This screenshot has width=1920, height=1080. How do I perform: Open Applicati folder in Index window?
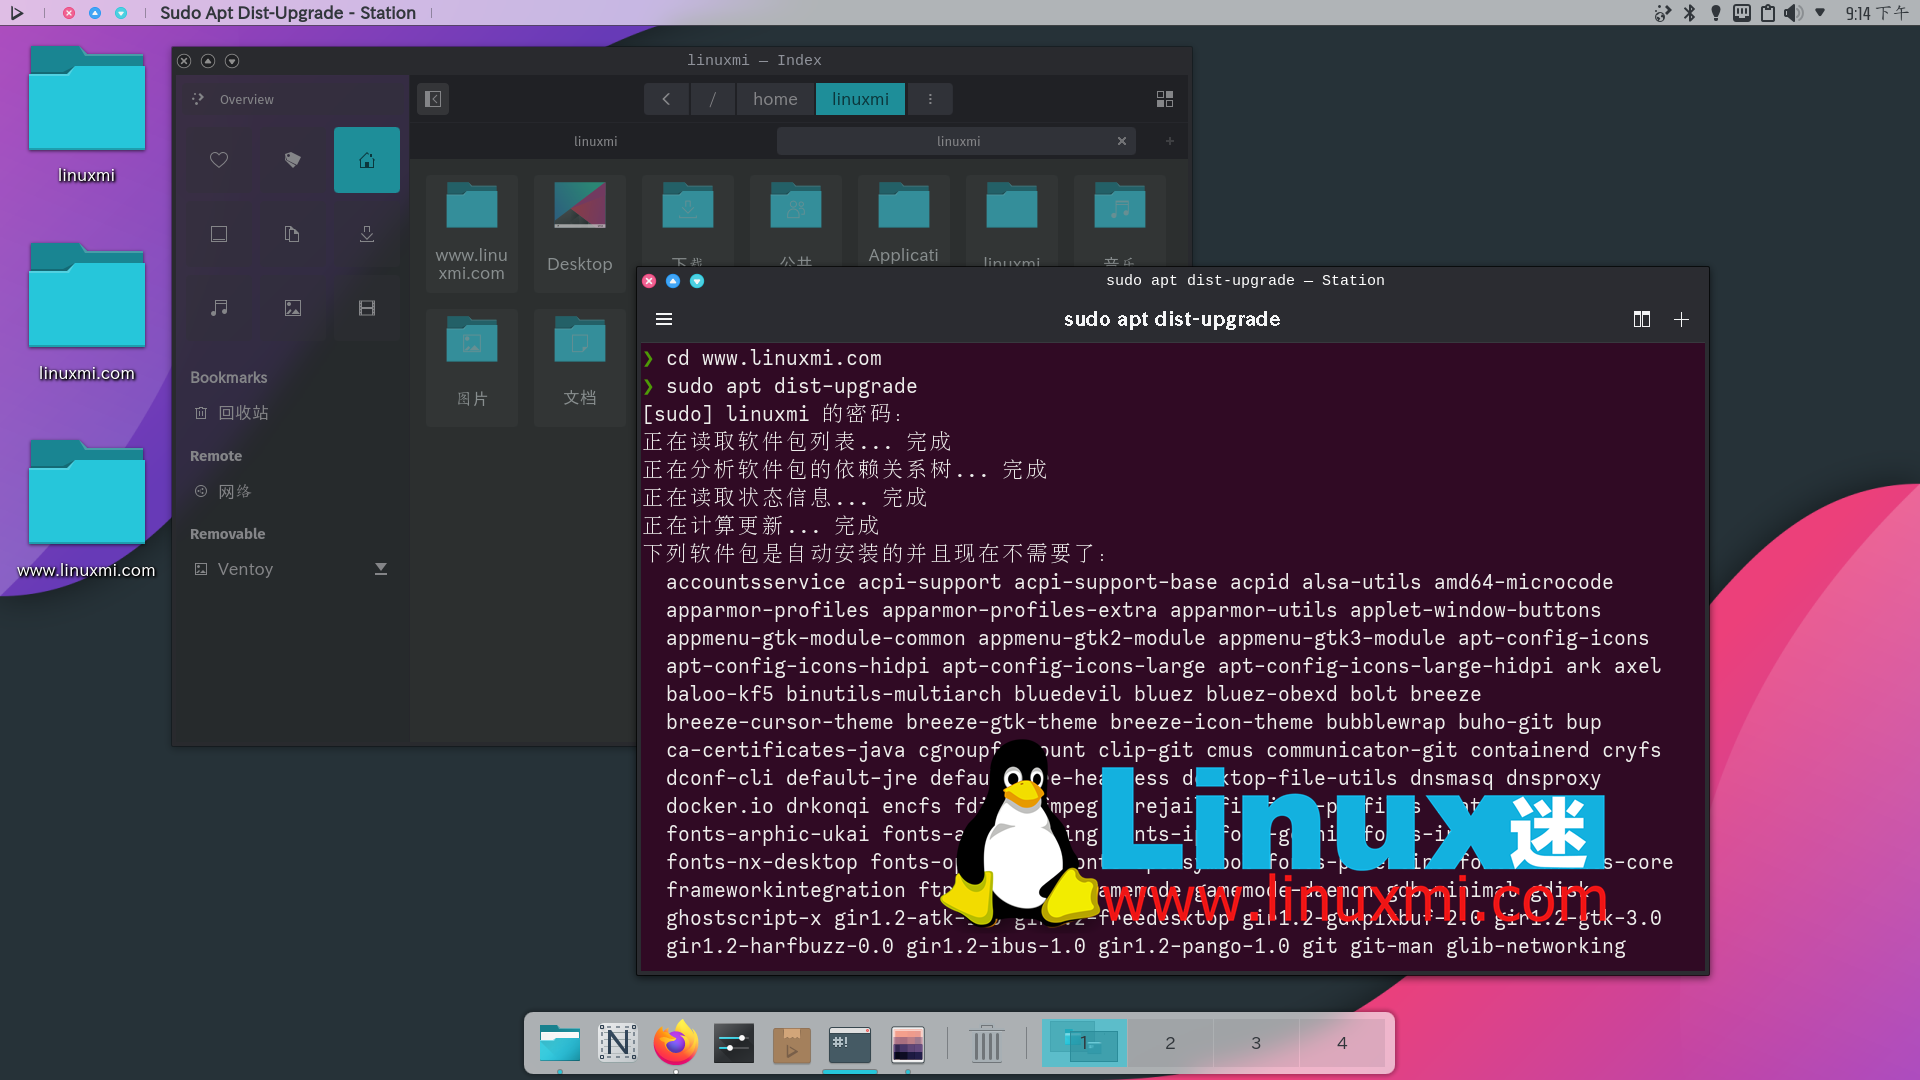(903, 222)
